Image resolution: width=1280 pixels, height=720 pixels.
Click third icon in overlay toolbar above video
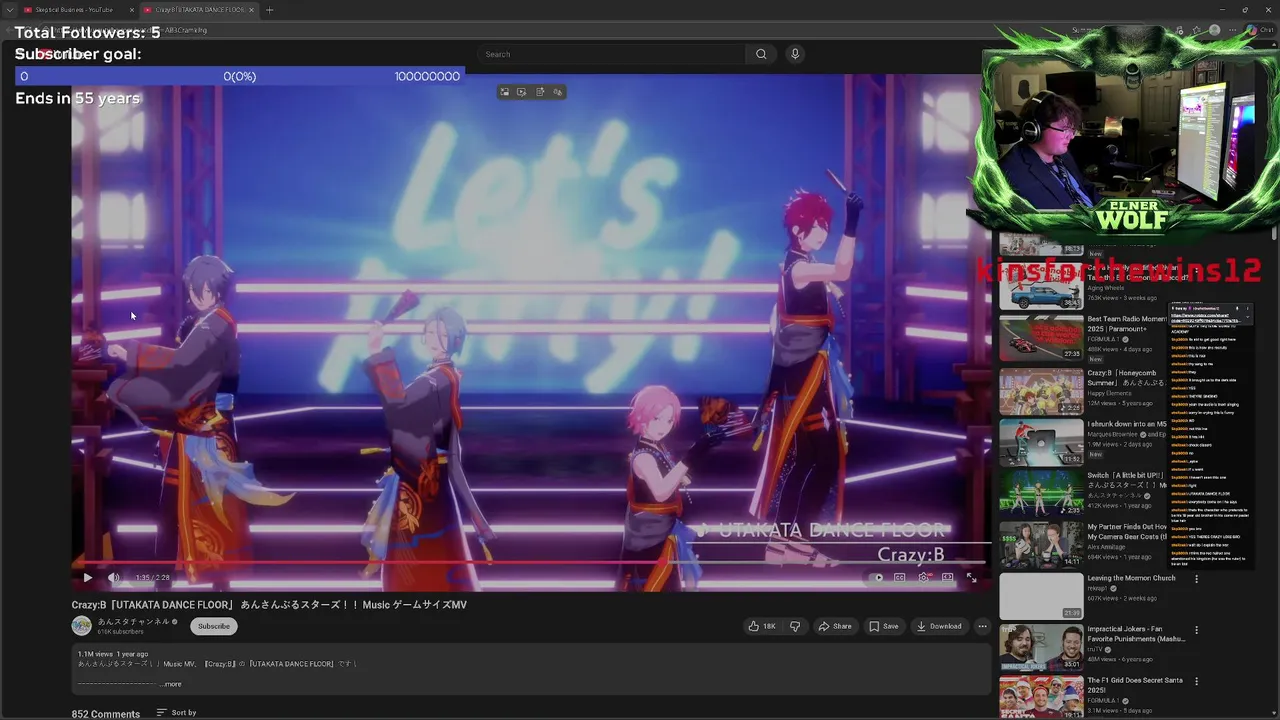540,92
